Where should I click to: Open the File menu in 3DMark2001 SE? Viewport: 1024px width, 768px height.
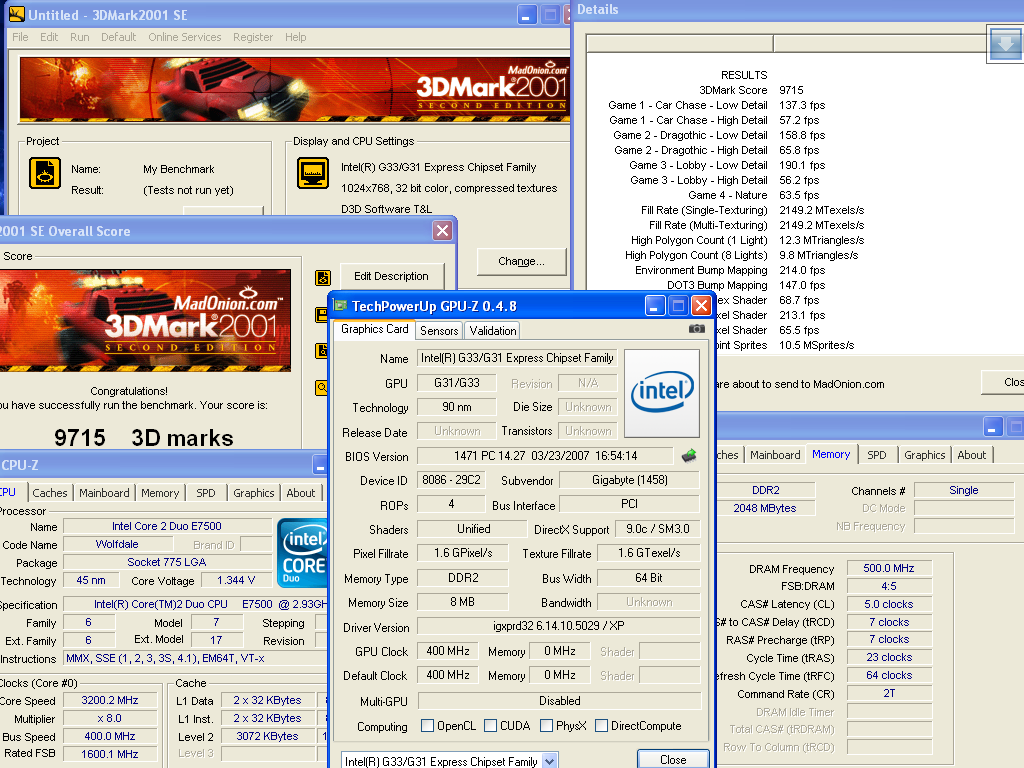click(x=20, y=37)
